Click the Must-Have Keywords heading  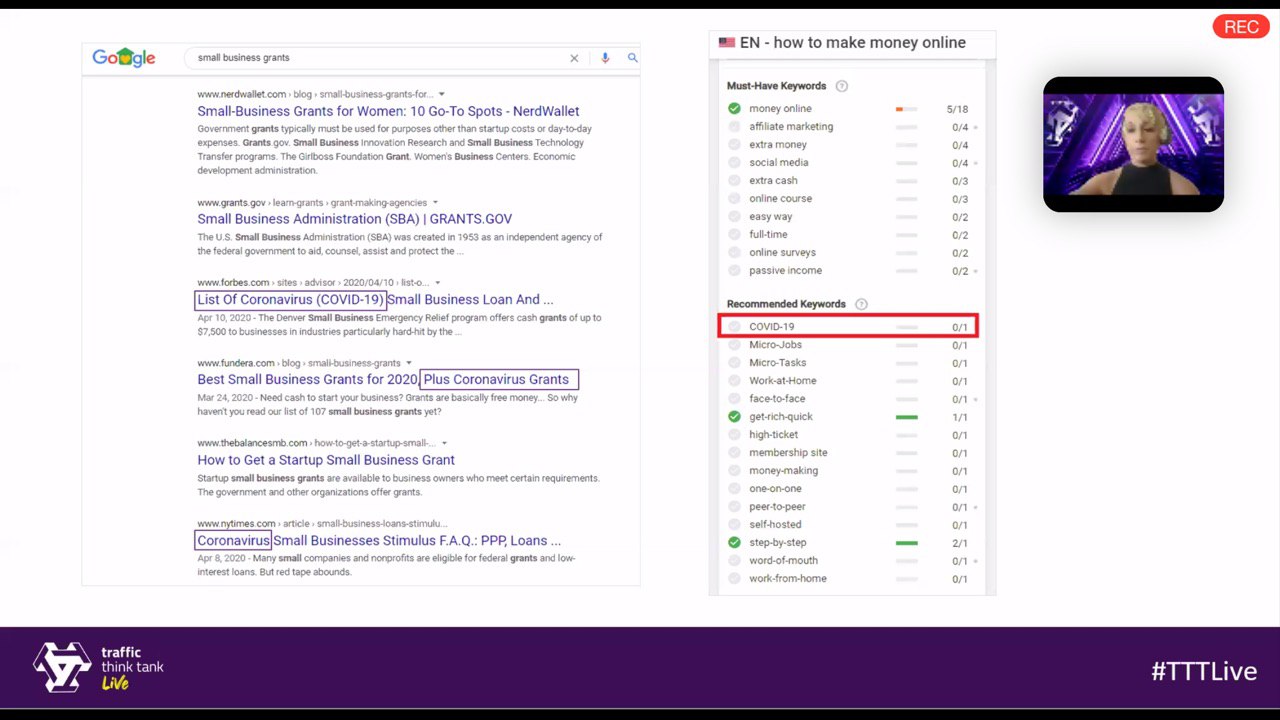[x=776, y=86]
